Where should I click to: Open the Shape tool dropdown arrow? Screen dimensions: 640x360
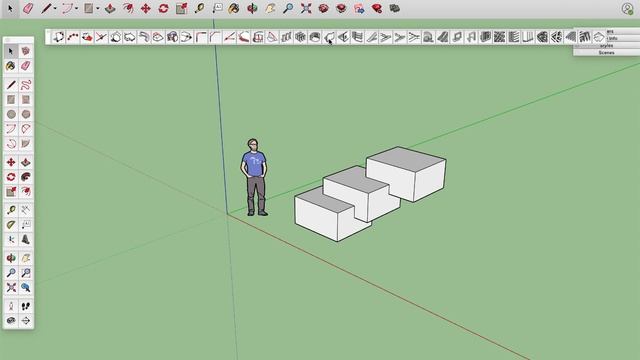(98, 9)
